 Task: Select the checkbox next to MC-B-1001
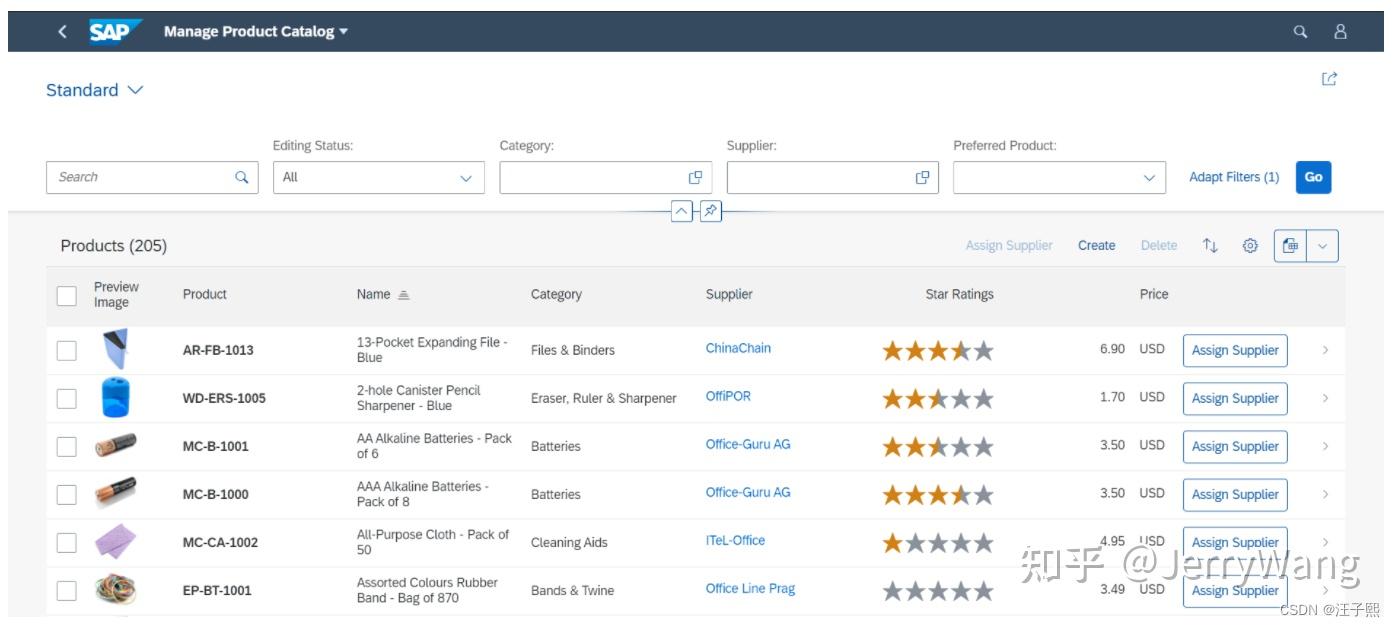coord(66,446)
